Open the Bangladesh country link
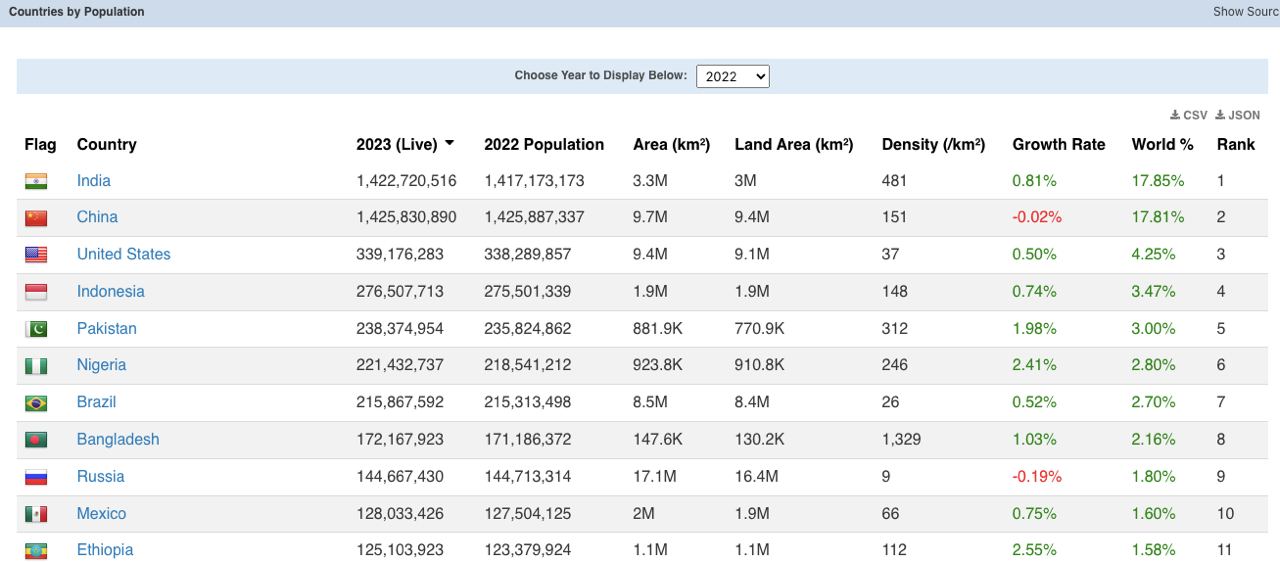This screenshot has width=1280, height=562. point(117,439)
